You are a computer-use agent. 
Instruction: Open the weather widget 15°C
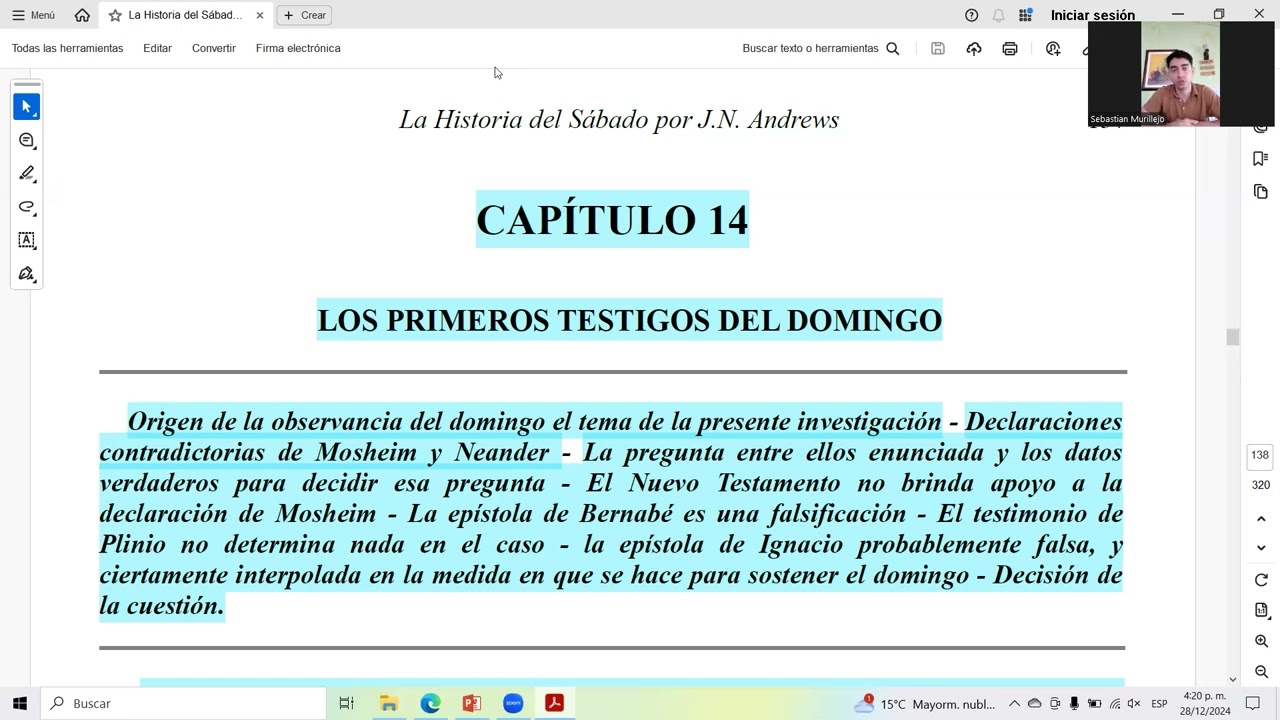pos(924,704)
